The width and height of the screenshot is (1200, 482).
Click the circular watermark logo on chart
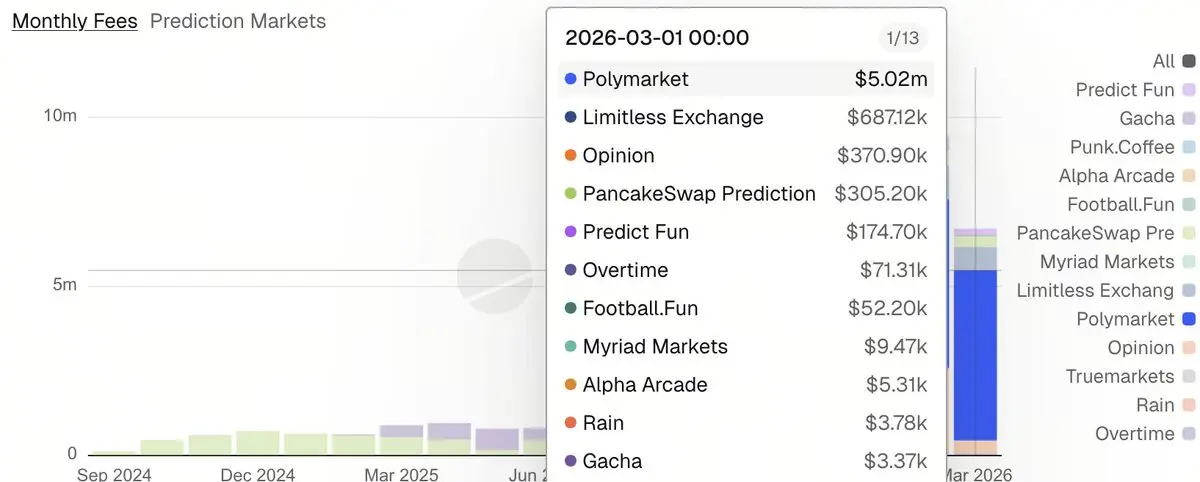494,277
